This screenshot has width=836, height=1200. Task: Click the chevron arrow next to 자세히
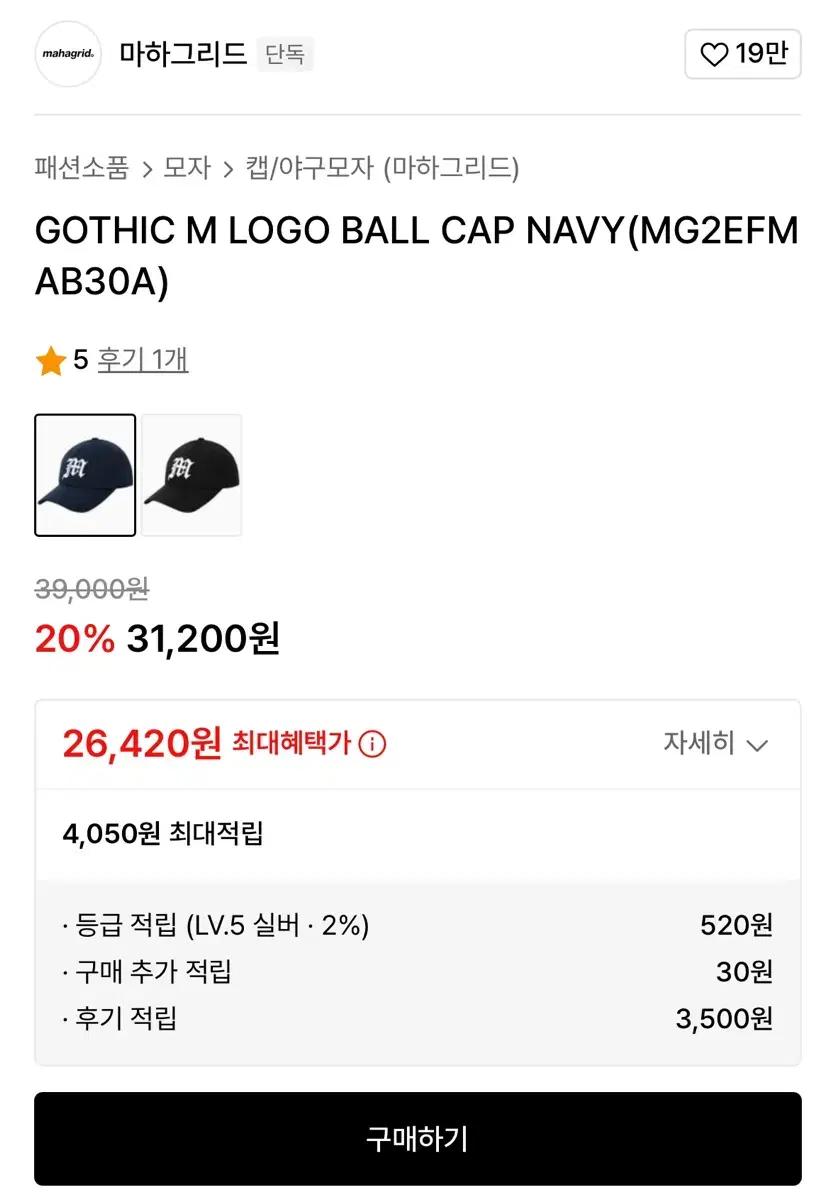pos(757,745)
